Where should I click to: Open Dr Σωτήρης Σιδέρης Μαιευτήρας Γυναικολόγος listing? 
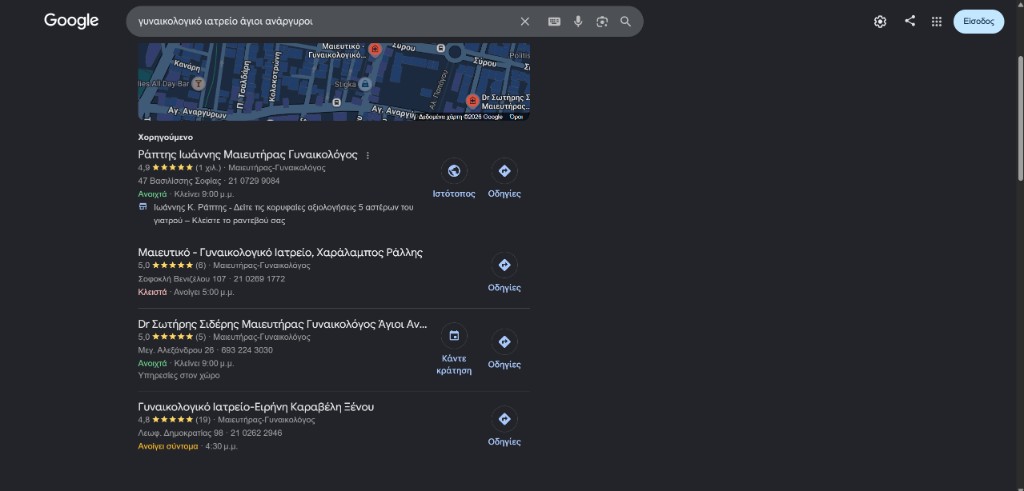pyautogui.click(x=283, y=325)
